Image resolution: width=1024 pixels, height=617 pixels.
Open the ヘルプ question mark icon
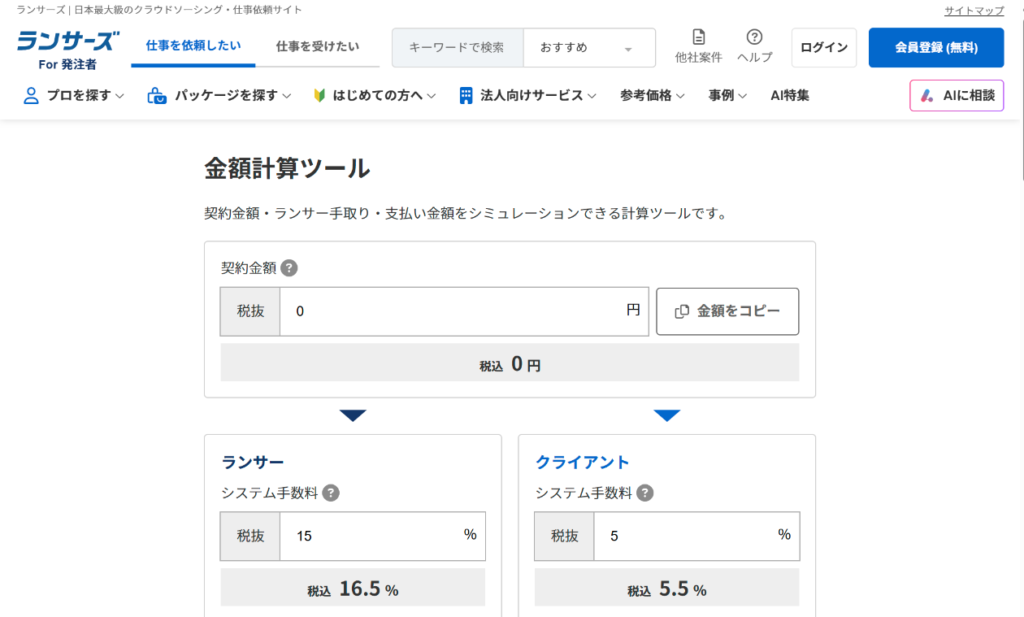(754, 37)
